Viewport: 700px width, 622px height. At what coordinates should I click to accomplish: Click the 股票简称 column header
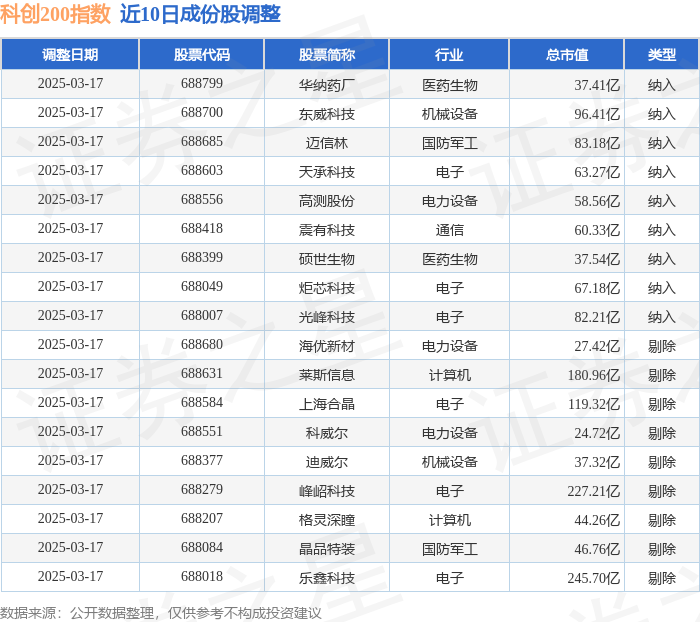click(x=327, y=54)
